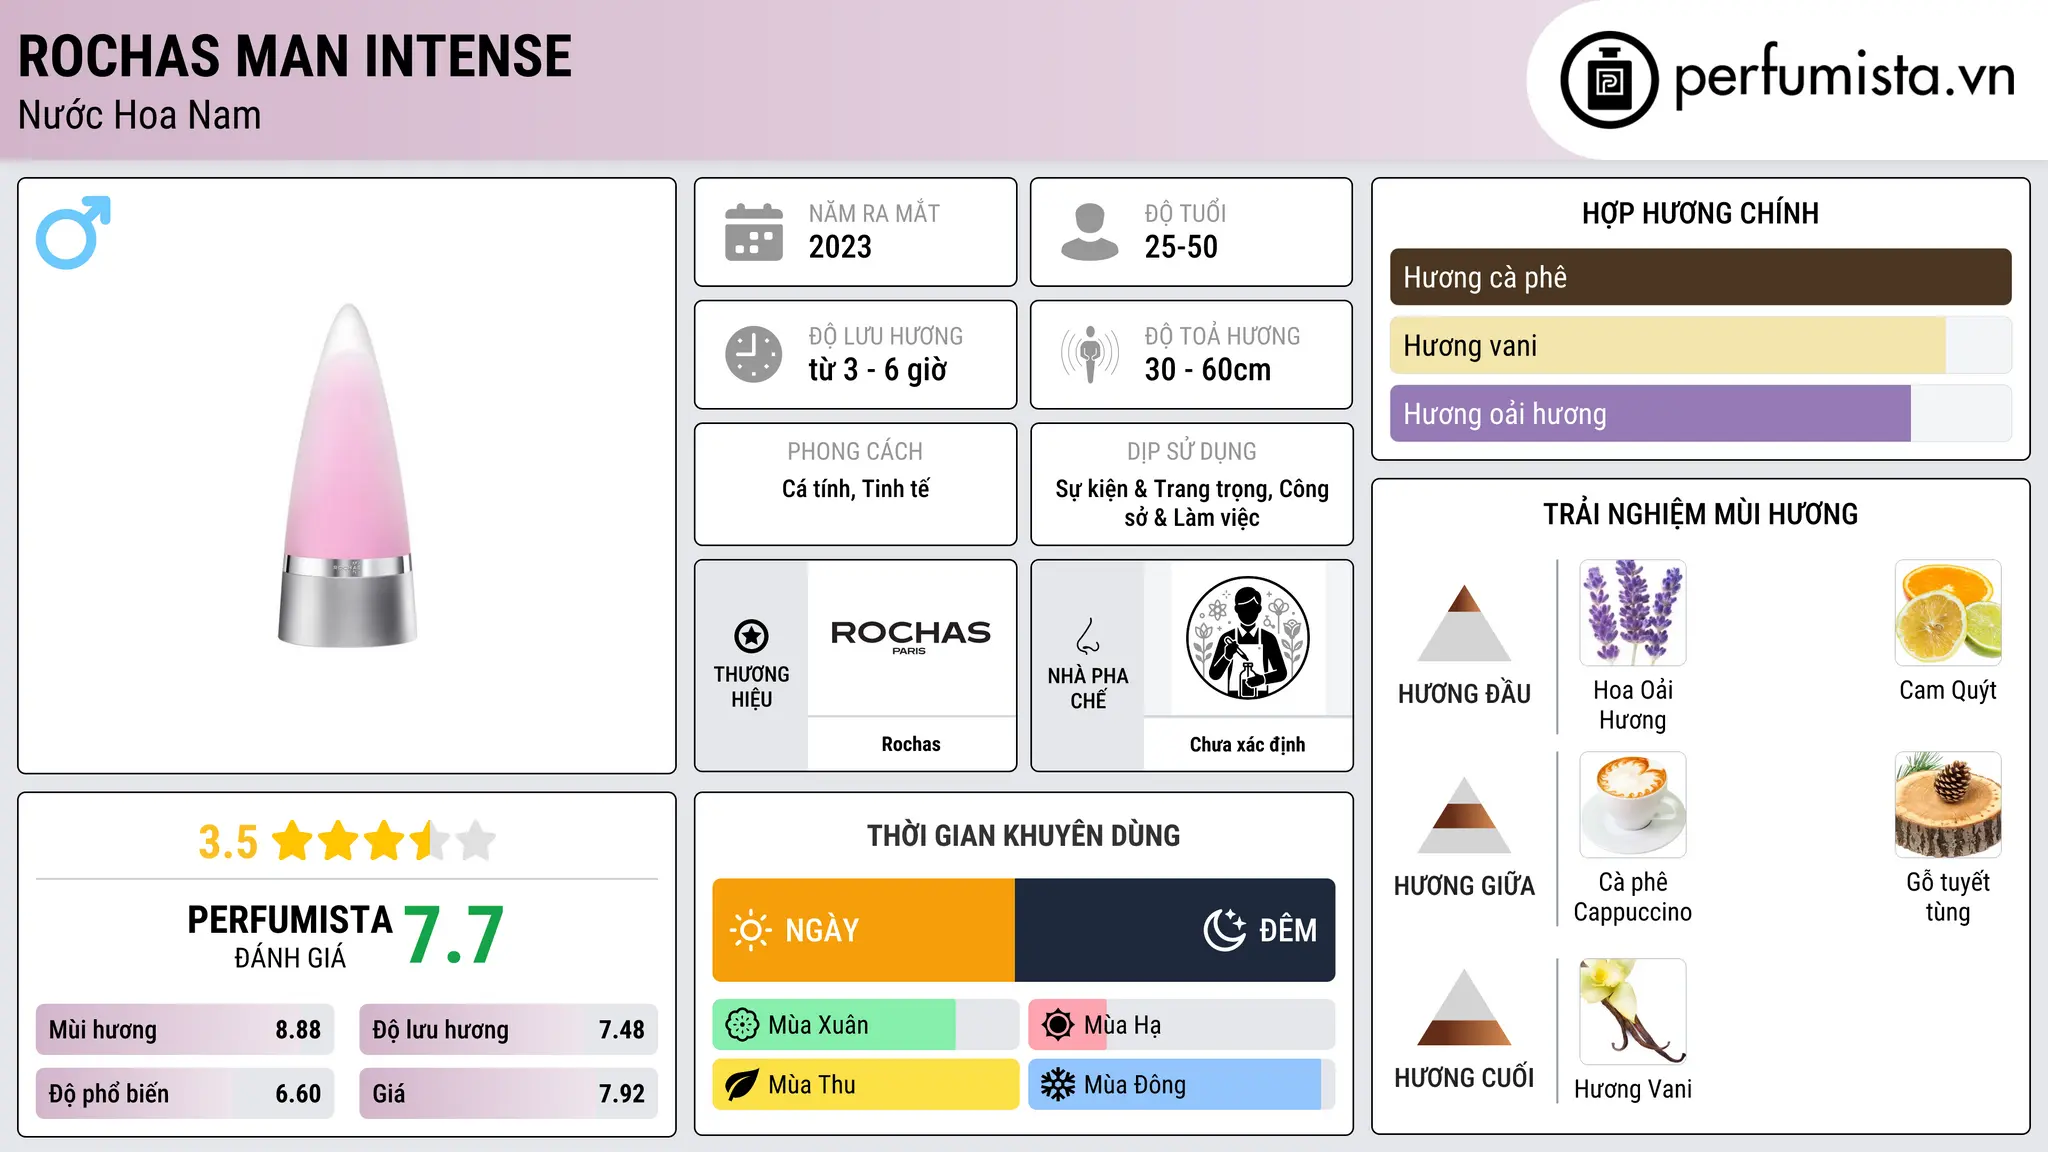This screenshot has height=1152, width=2048.
Task: Click the Giá 7.92 score box
Action: pos(509,1094)
